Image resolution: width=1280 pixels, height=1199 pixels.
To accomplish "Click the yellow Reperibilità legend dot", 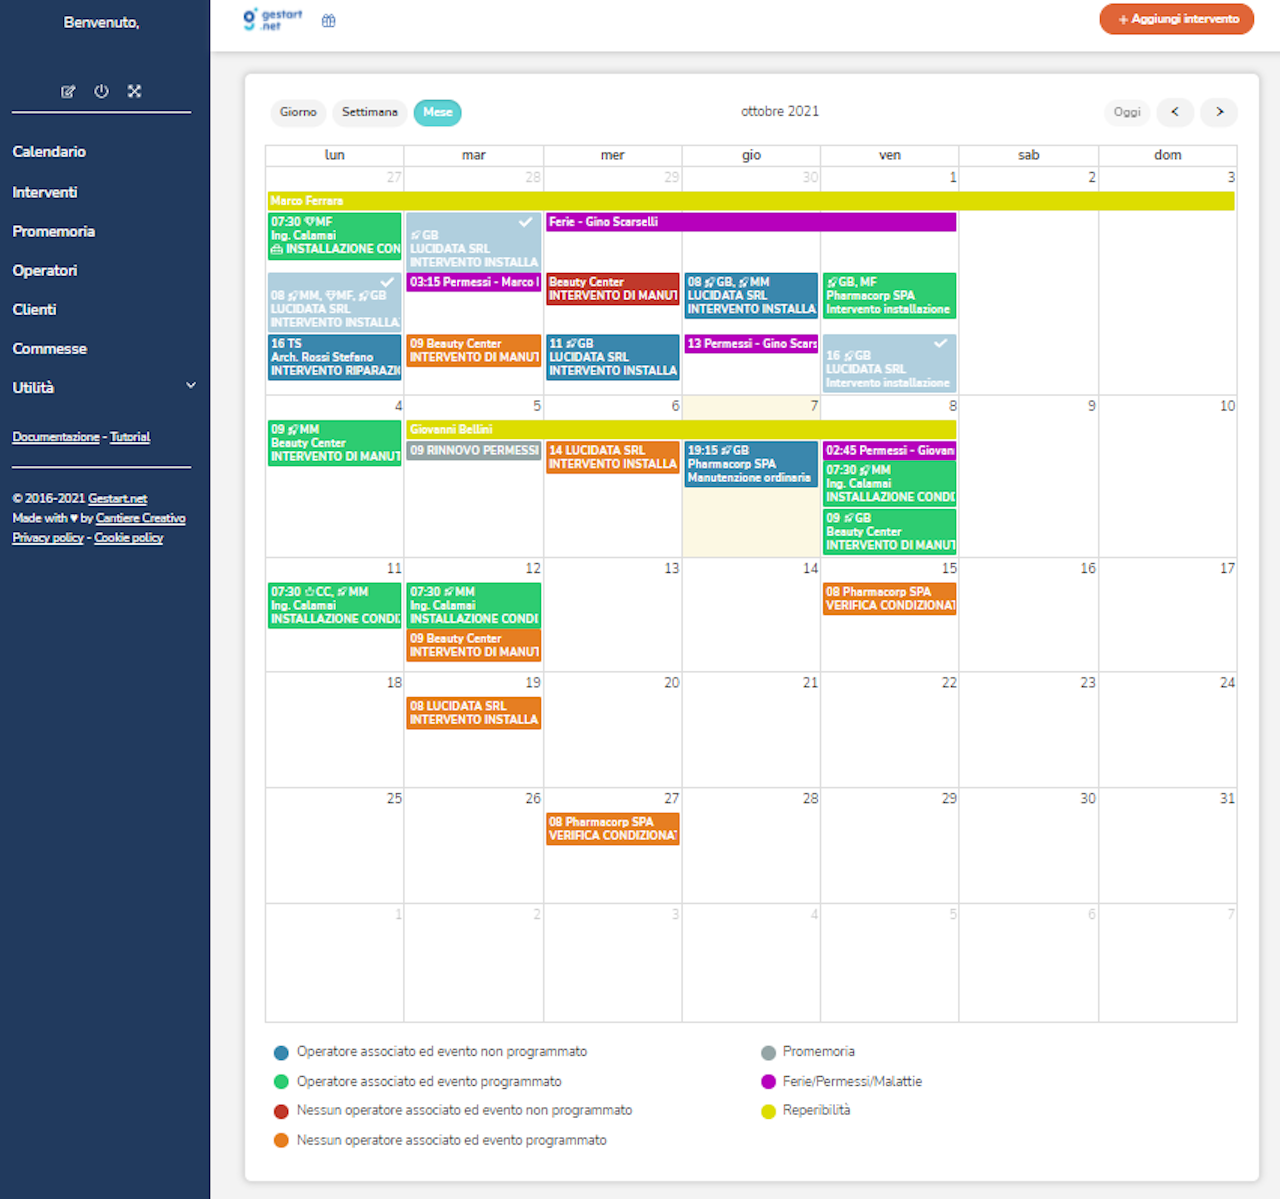I will click(768, 1111).
